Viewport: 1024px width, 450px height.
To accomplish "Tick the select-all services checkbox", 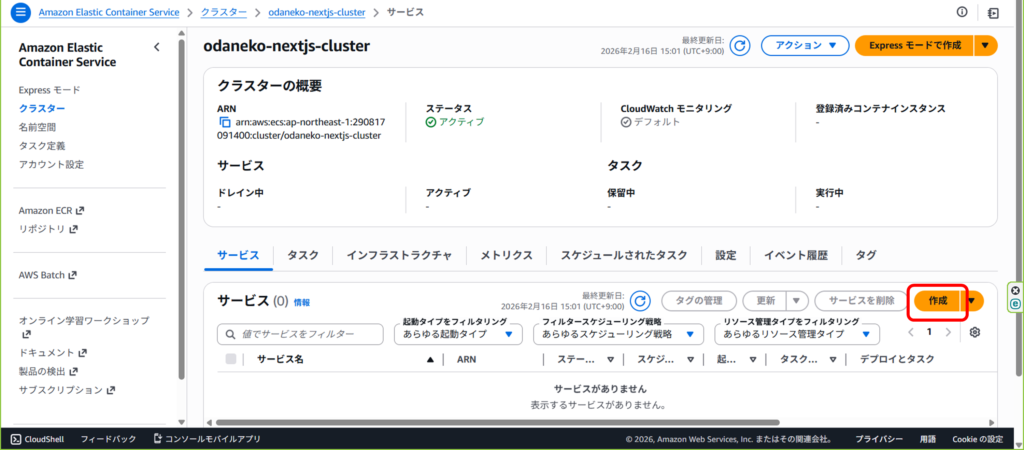I will pos(231,359).
